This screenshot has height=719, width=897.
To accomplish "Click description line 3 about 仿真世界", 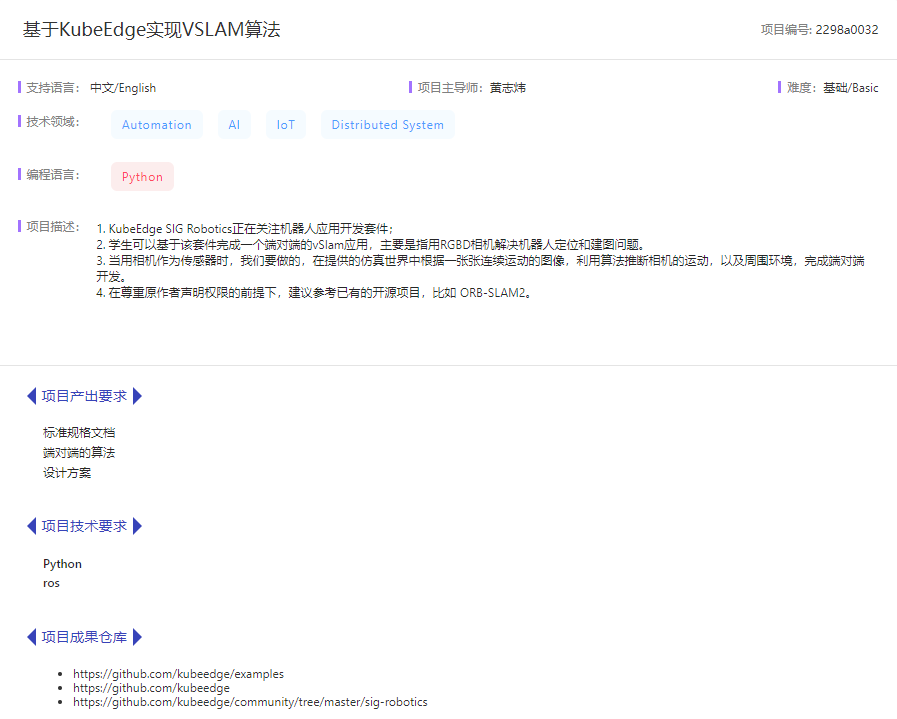I will 481,269.
